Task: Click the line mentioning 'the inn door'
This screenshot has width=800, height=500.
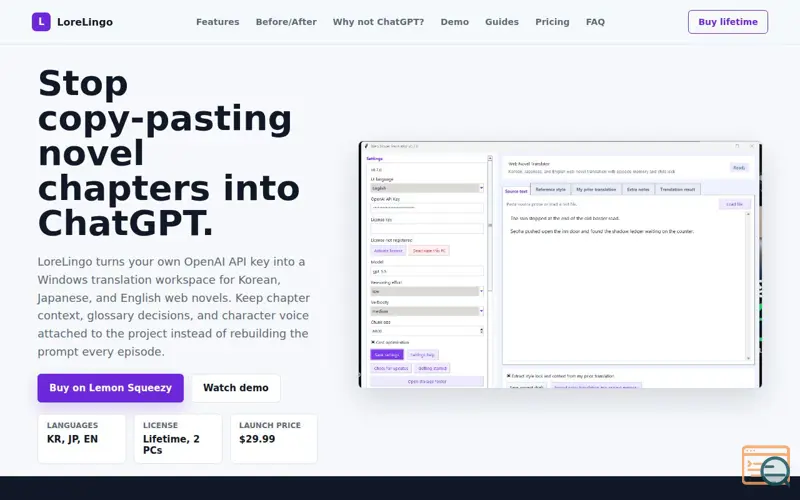Action: 602,231
